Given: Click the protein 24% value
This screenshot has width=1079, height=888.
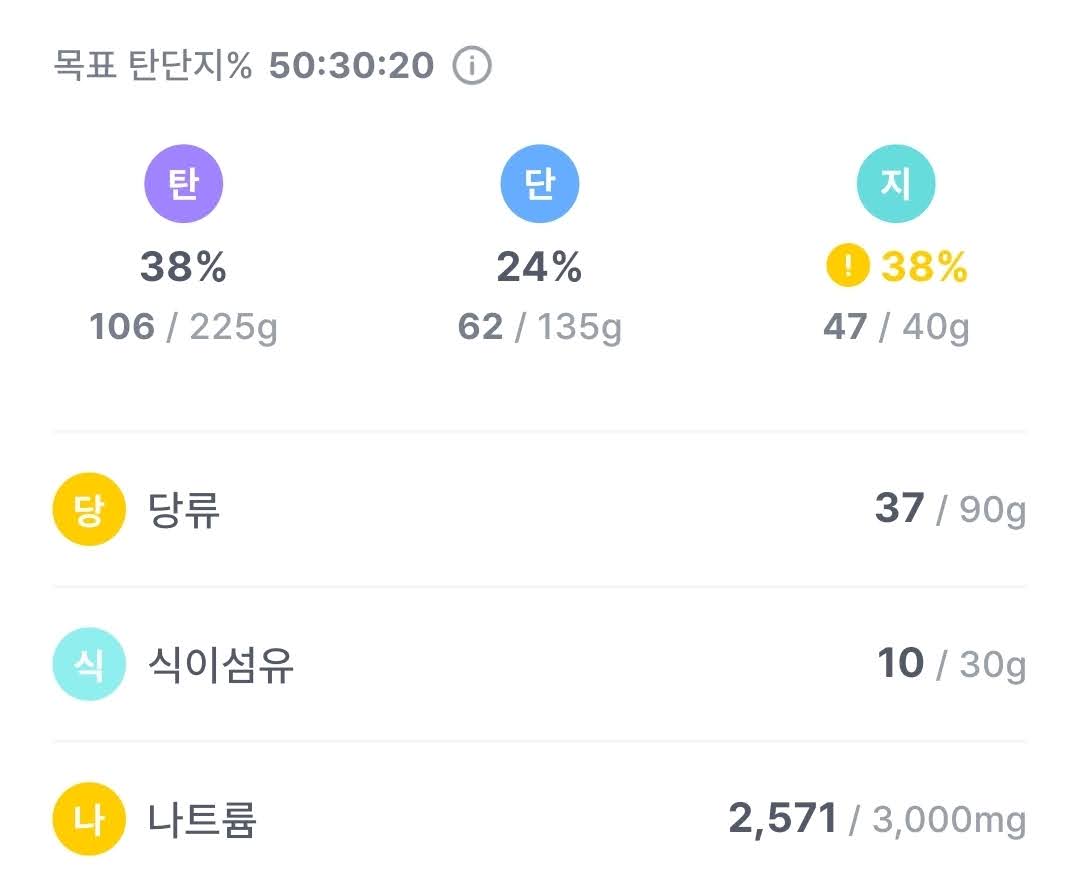Looking at the screenshot, I should pos(540,266).
